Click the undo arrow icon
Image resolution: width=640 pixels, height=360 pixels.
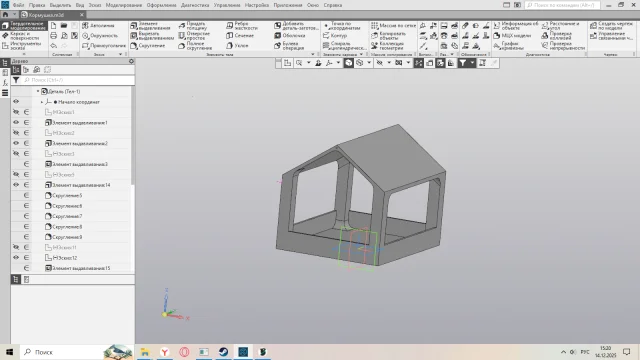click(x=53, y=46)
